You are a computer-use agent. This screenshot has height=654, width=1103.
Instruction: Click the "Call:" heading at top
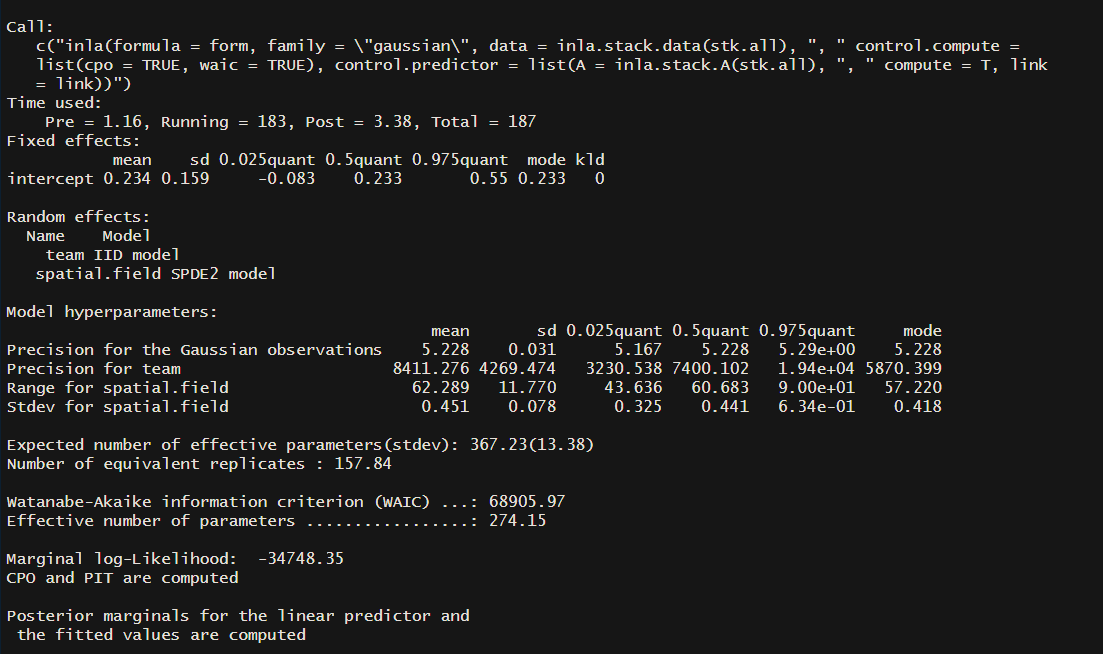click(30, 27)
